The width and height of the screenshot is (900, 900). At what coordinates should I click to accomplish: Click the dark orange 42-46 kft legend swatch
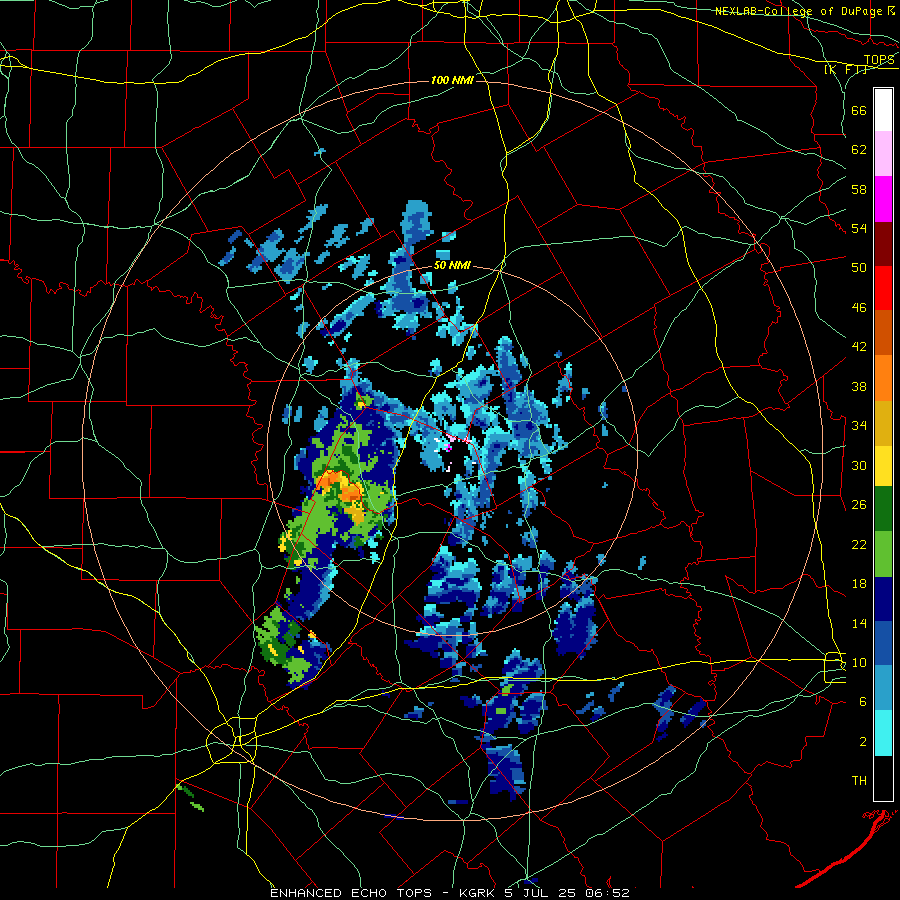click(x=883, y=333)
